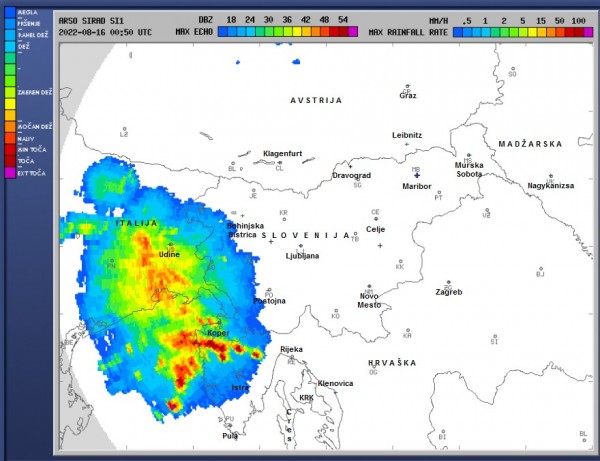Screen dimensions: 600x461
Task: Click the Koper city label
Action: tap(218, 333)
